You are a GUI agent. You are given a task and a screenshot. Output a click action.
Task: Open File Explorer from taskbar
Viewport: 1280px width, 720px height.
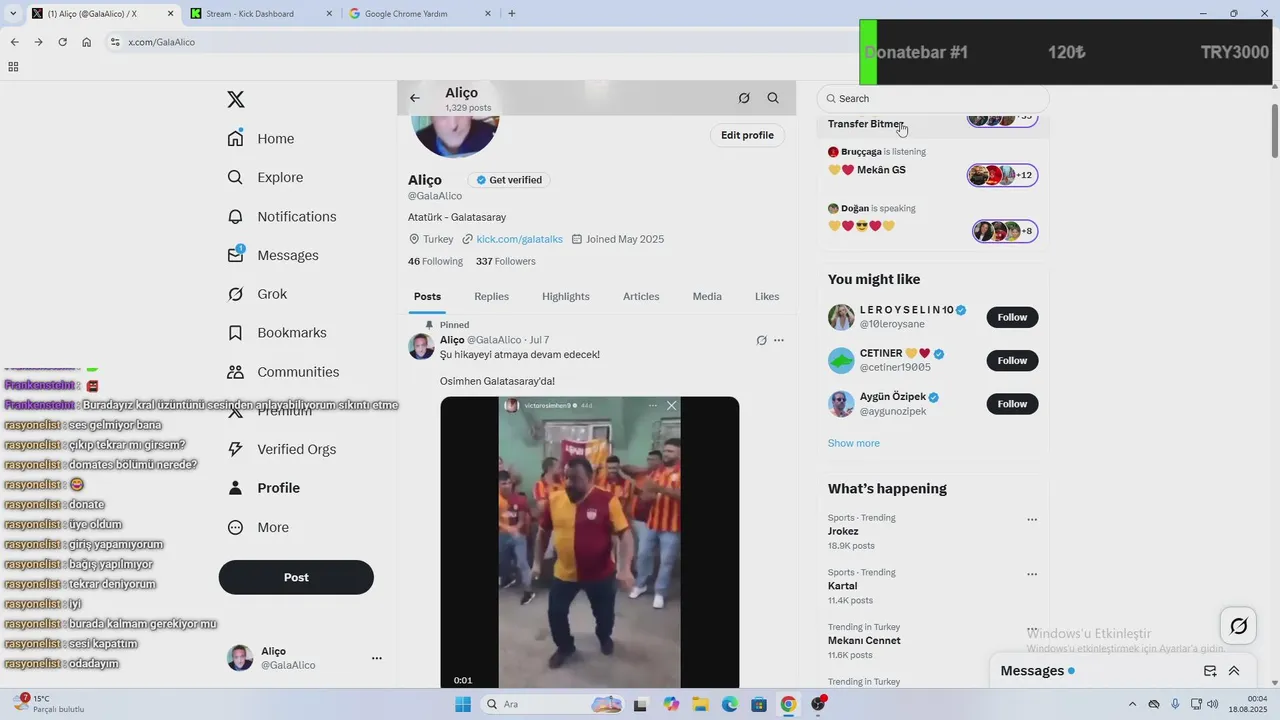tap(700, 704)
